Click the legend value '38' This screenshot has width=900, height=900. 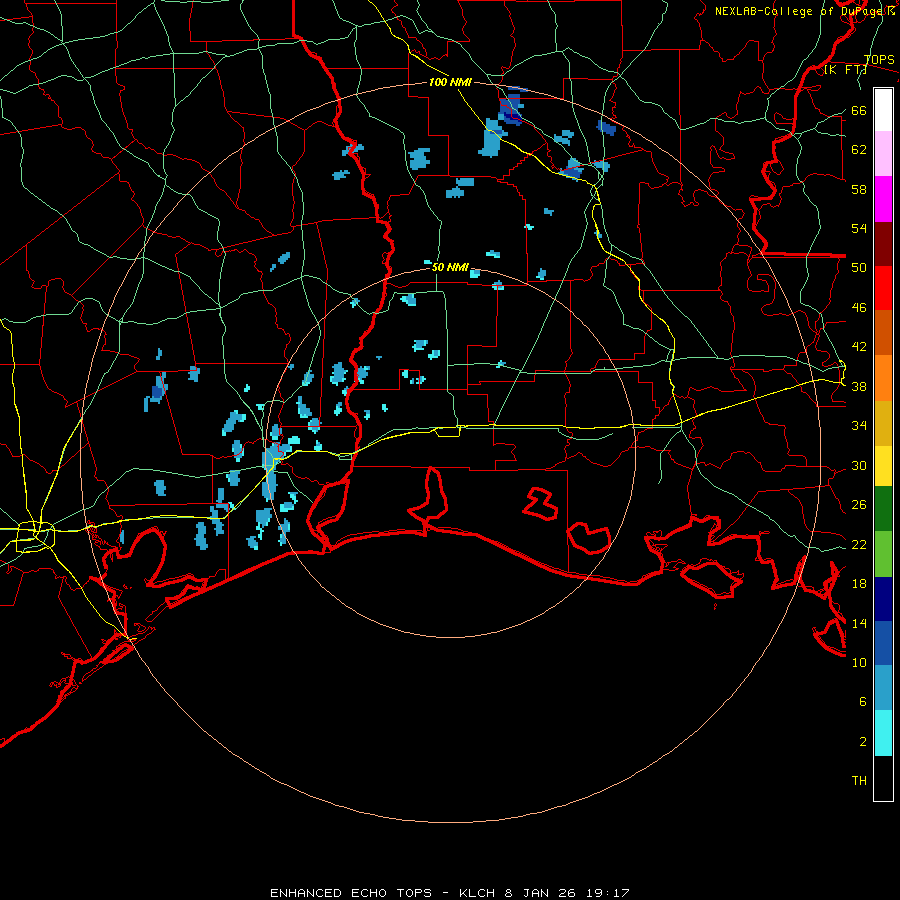click(x=859, y=386)
